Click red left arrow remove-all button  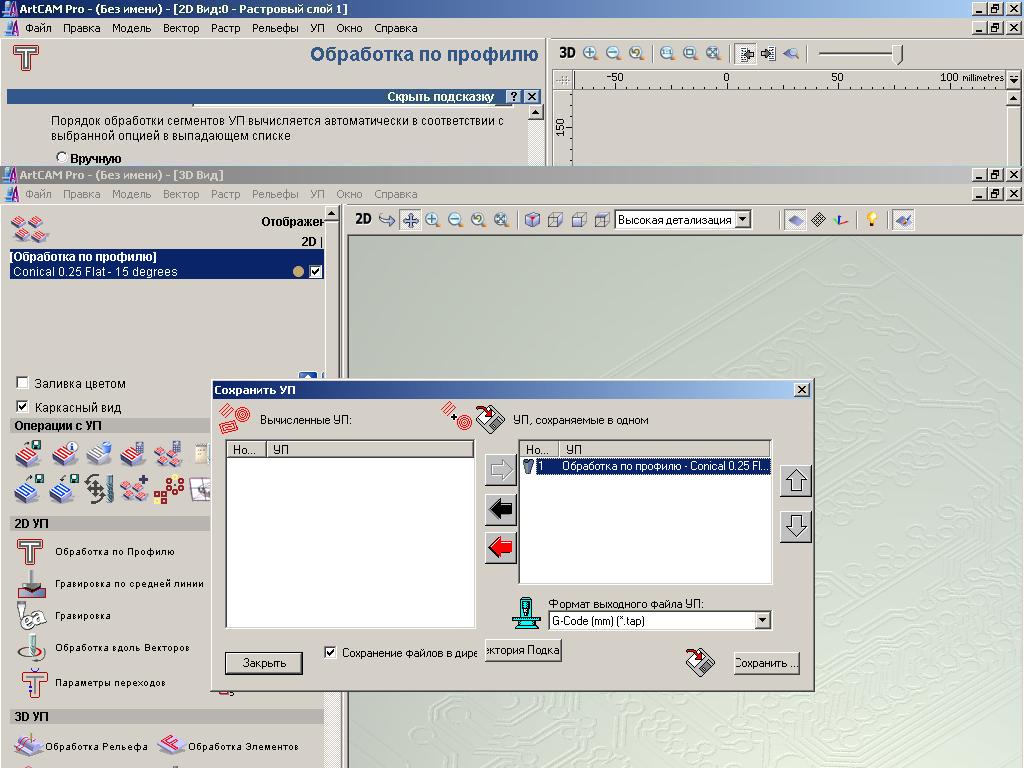coord(501,547)
